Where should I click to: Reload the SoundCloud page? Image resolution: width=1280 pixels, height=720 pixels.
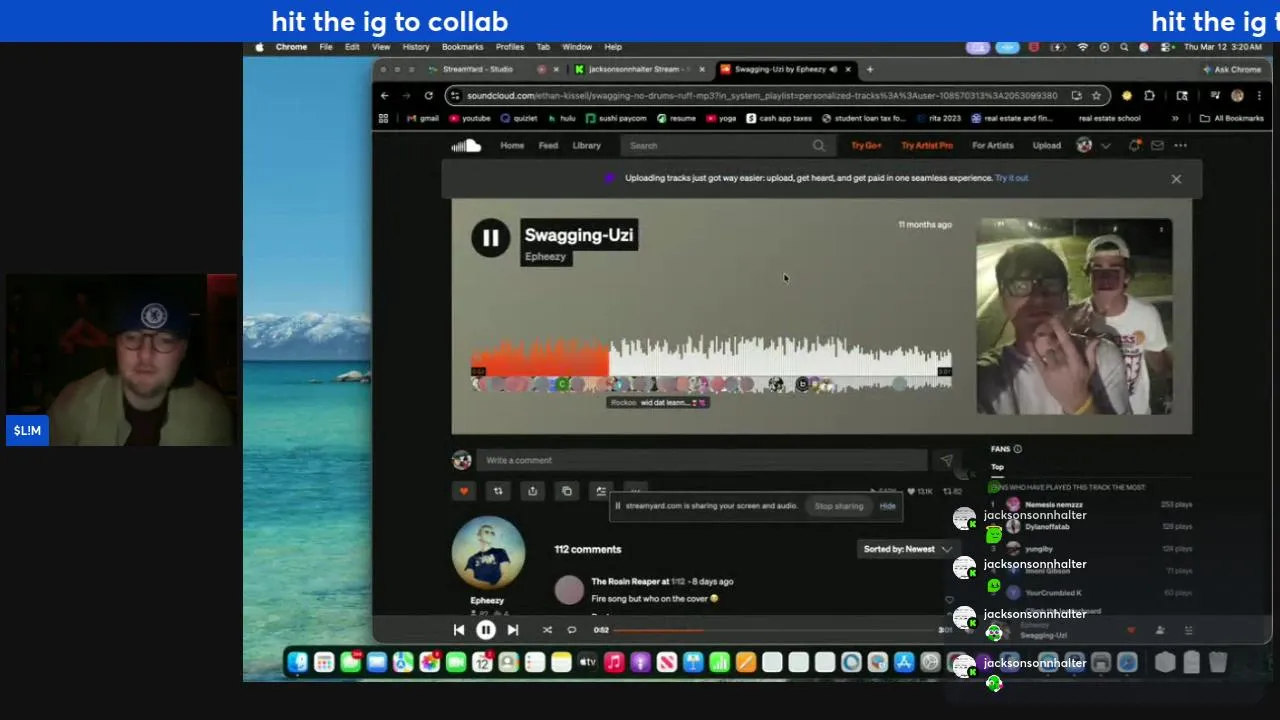(428, 96)
